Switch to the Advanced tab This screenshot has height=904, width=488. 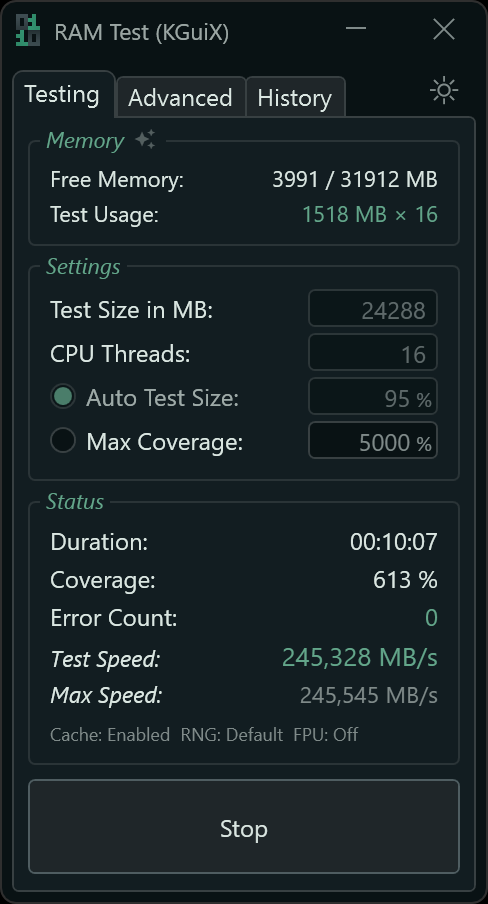coord(181,97)
